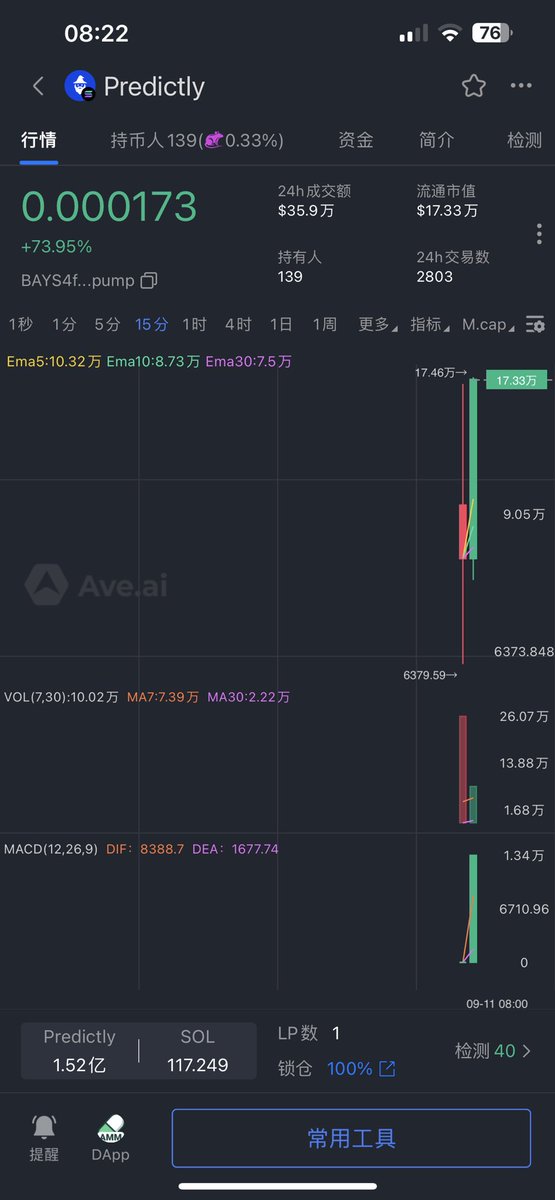The height and width of the screenshot is (1200, 555).
Task: Switch to the 资金 tab
Action: point(356,140)
